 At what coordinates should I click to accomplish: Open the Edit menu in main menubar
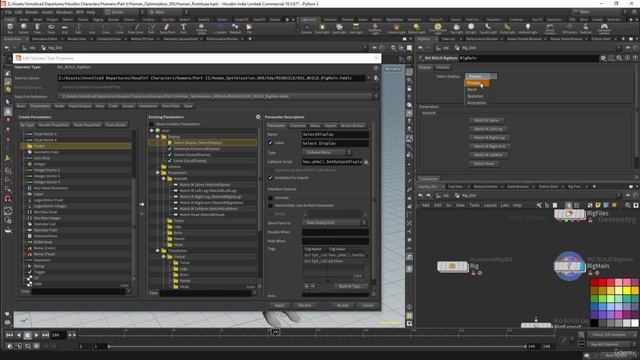(x=18, y=12)
